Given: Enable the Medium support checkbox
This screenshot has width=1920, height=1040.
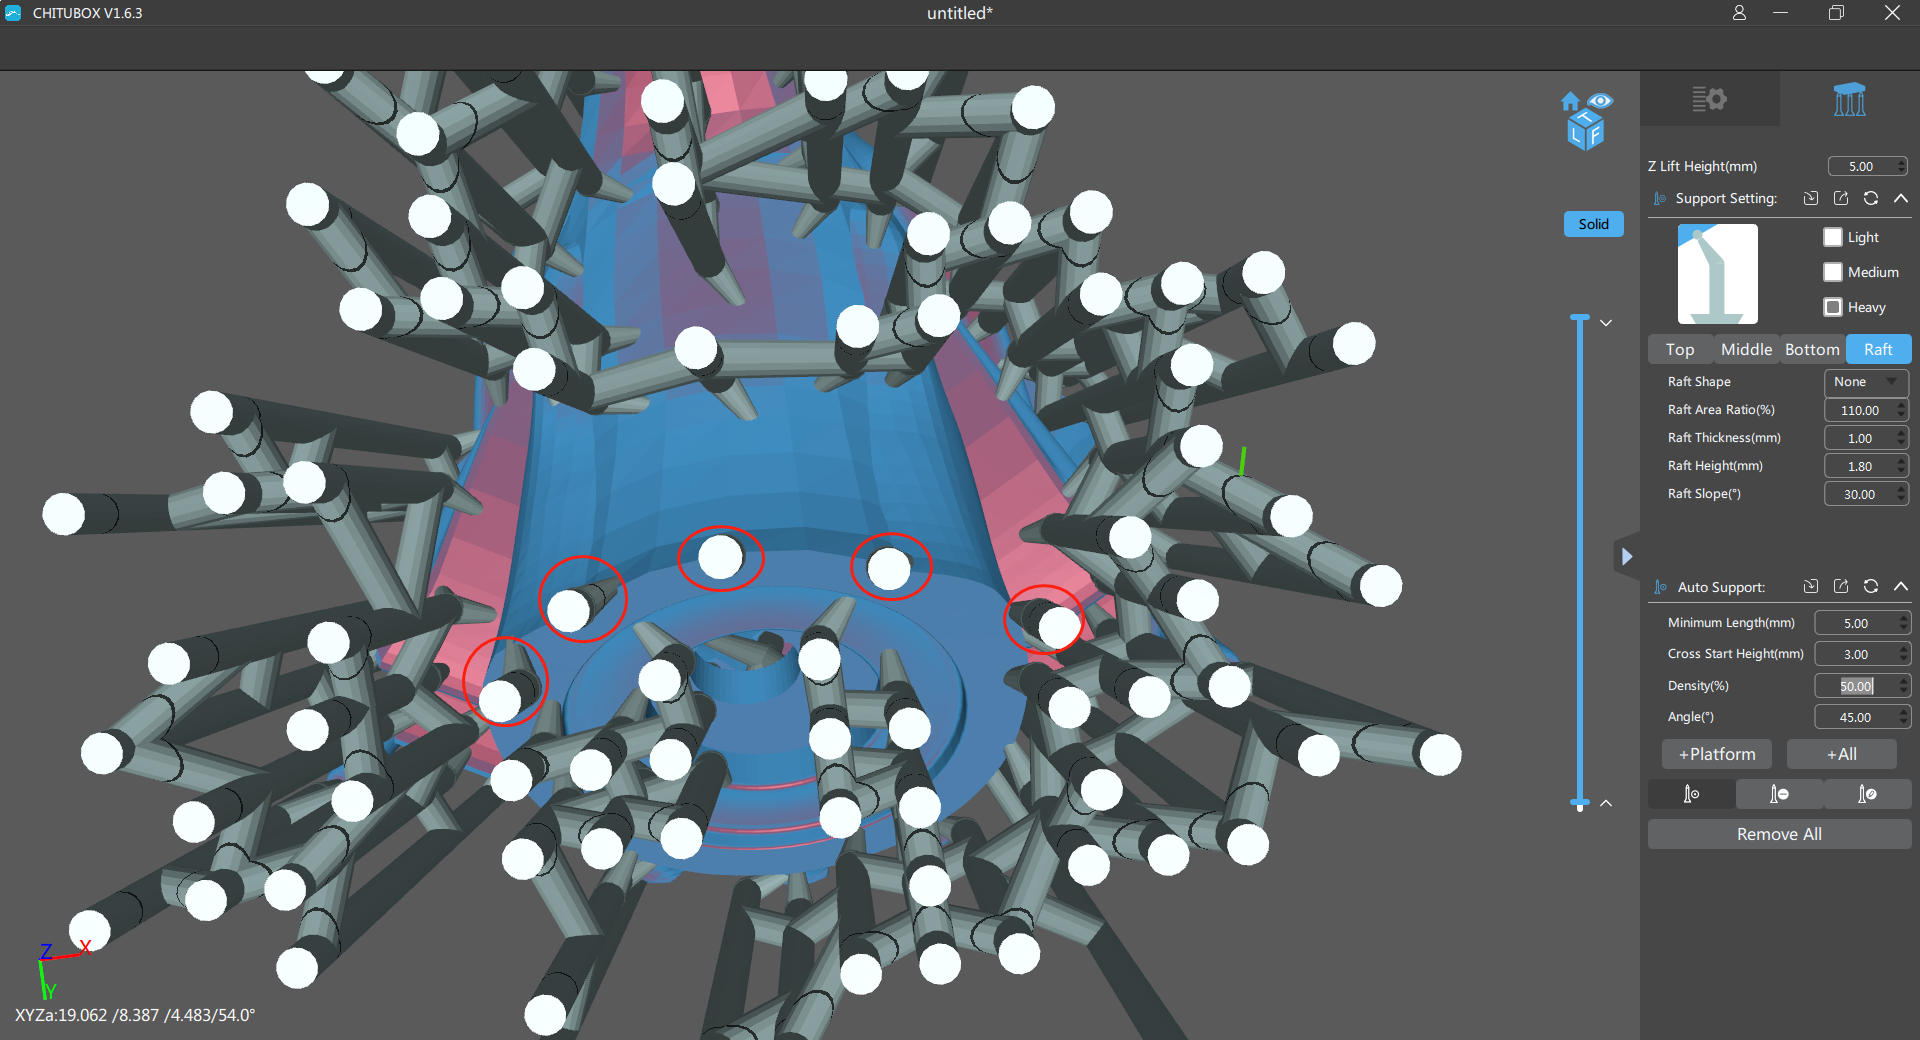Looking at the screenshot, I should click(1833, 272).
